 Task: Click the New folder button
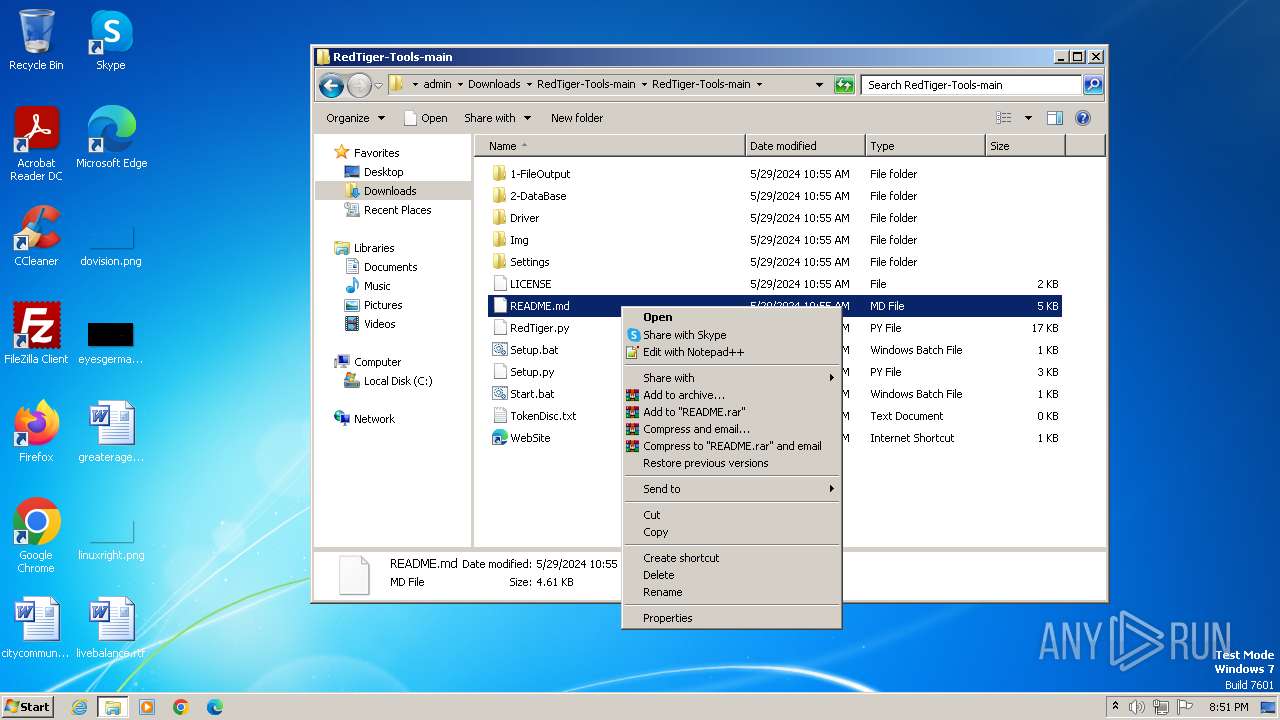point(577,118)
